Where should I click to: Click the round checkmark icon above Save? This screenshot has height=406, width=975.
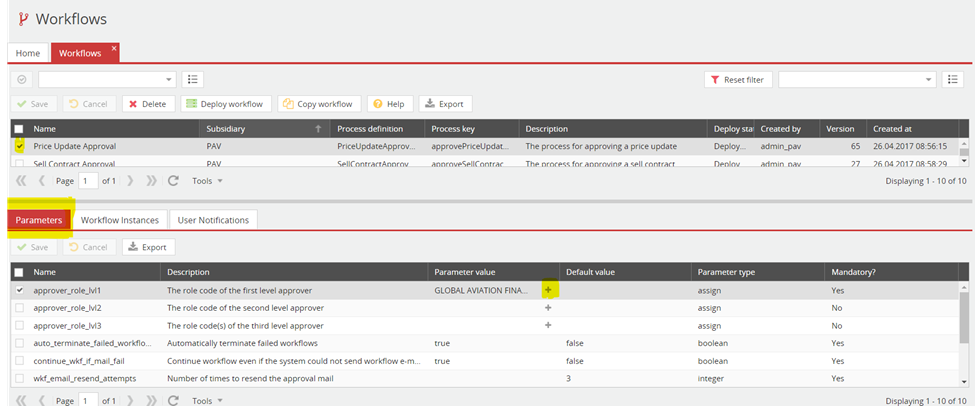[x=23, y=79]
